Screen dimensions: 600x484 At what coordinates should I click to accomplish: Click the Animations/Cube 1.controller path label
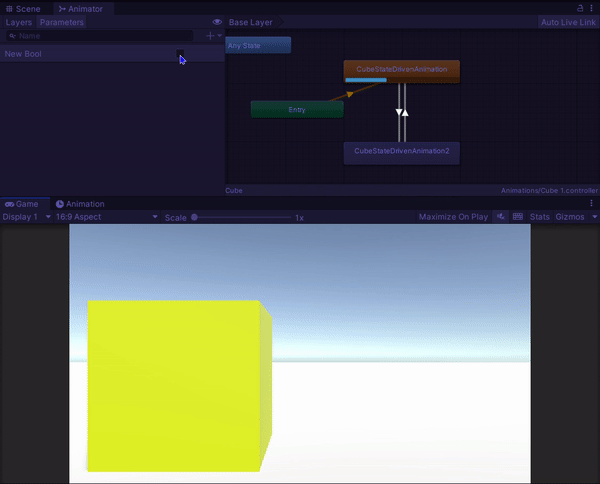[549, 191]
